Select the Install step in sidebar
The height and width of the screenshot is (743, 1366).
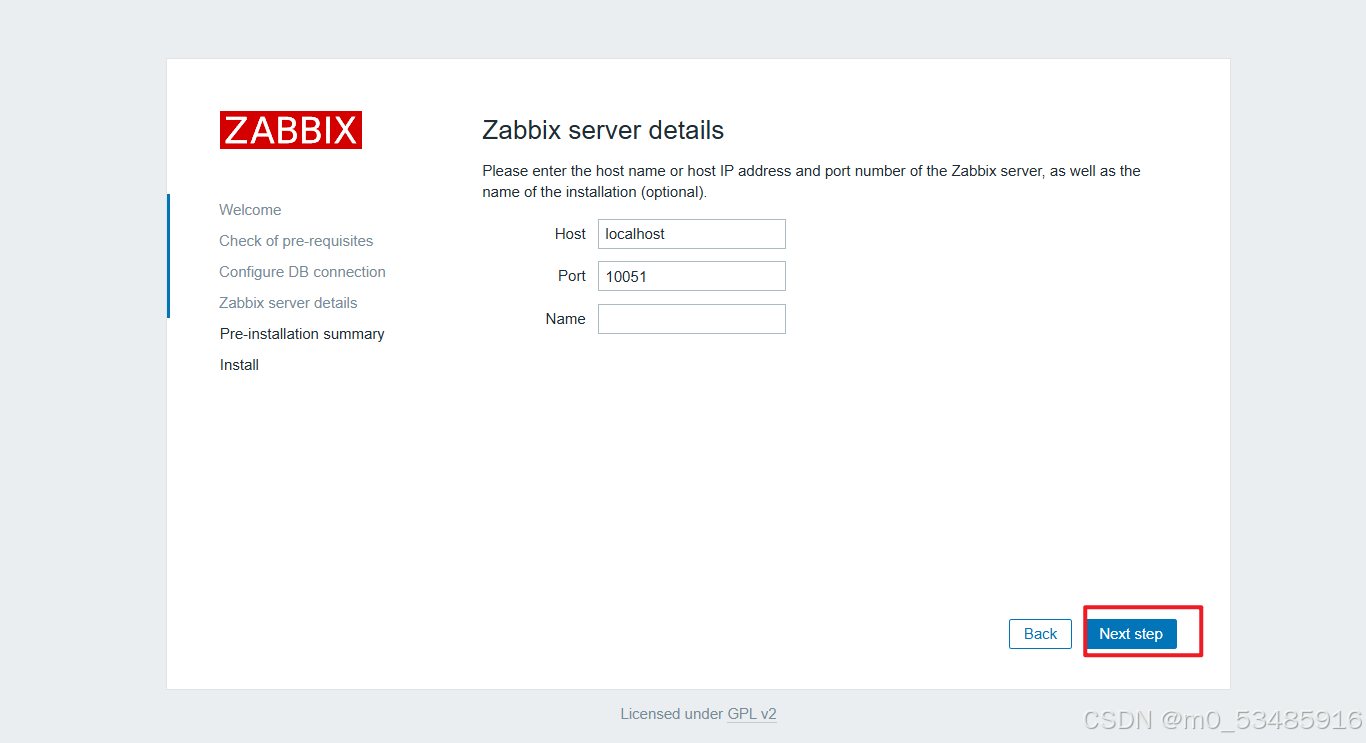[239, 365]
